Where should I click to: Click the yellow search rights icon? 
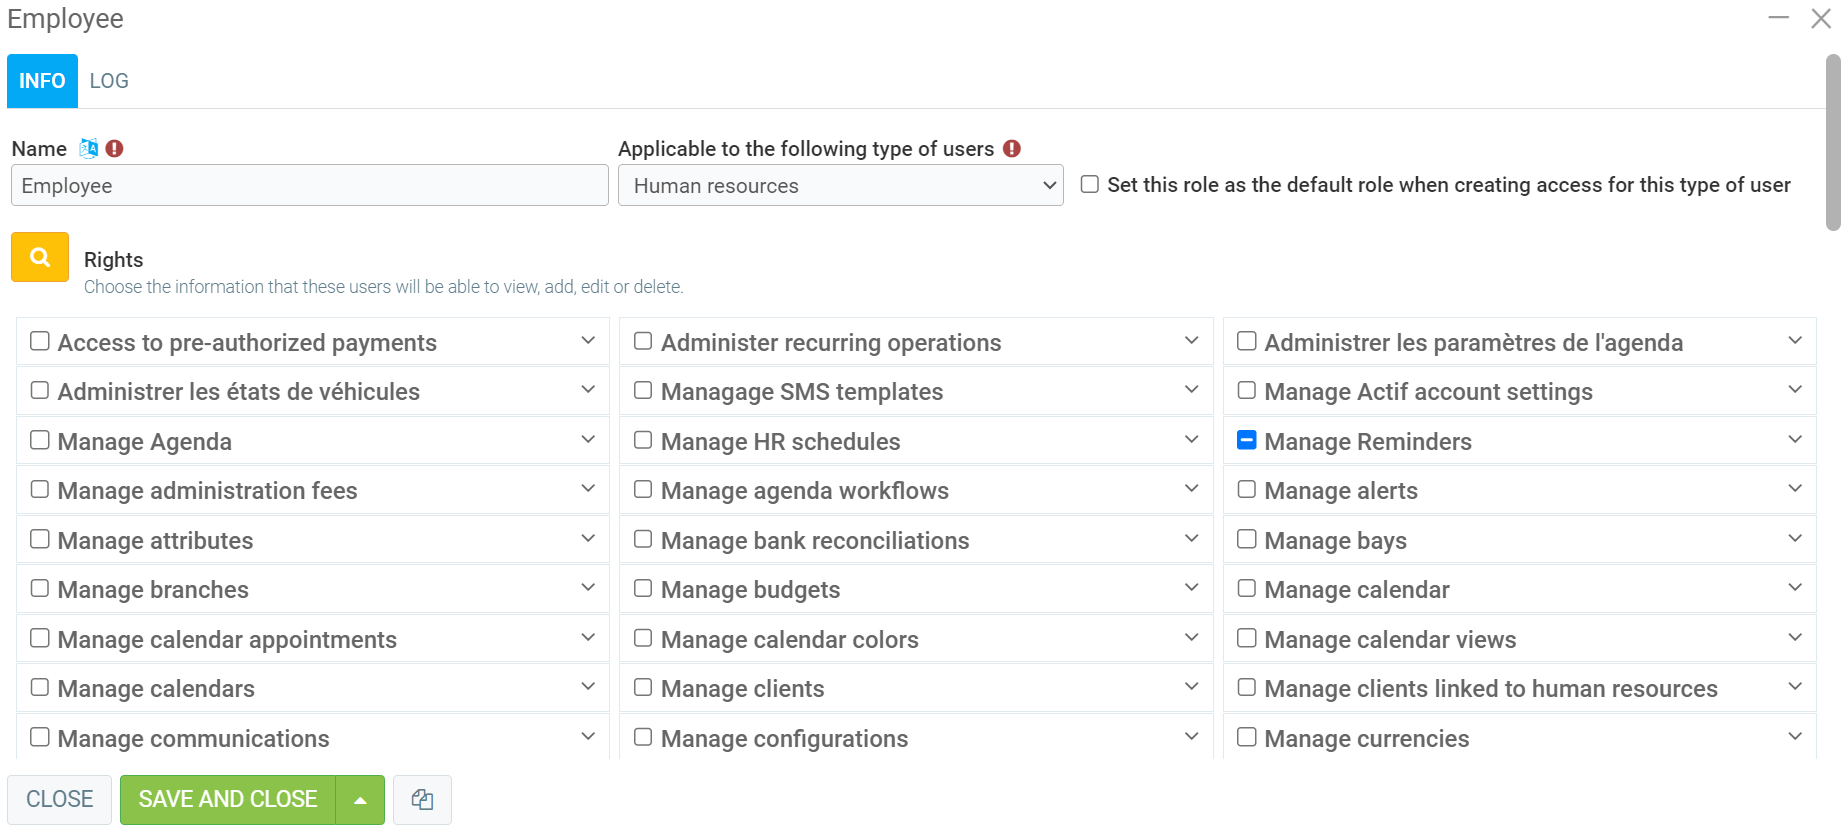[40, 257]
